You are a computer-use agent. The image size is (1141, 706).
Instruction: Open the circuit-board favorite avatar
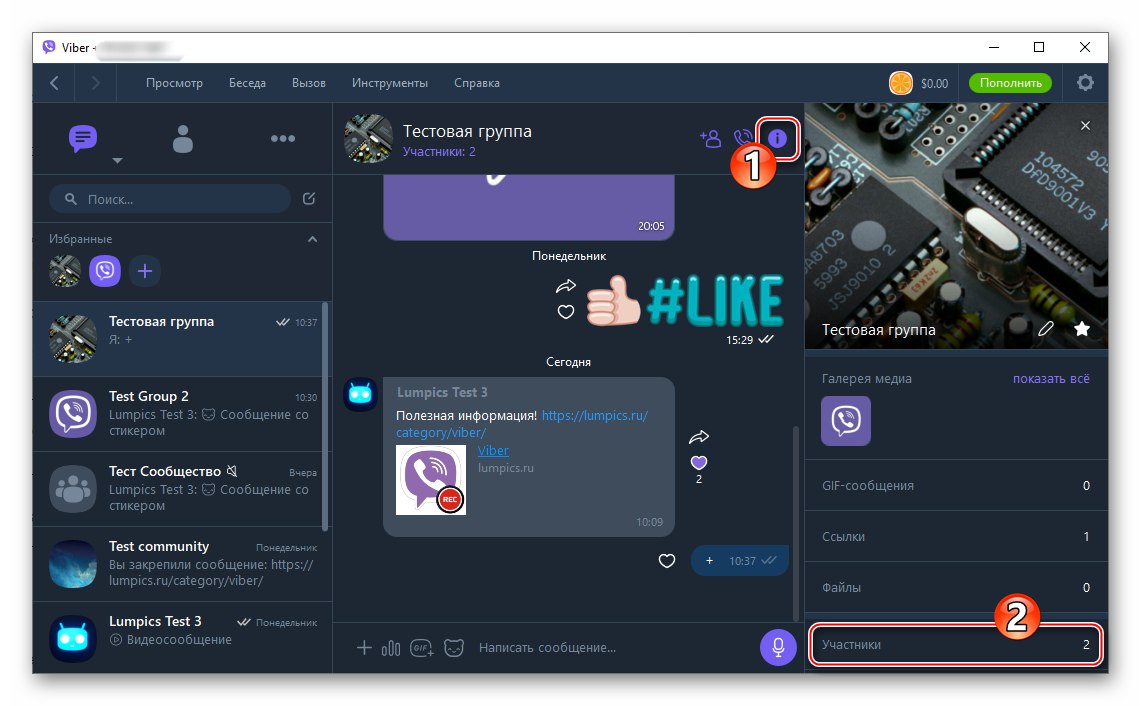click(x=65, y=271)
